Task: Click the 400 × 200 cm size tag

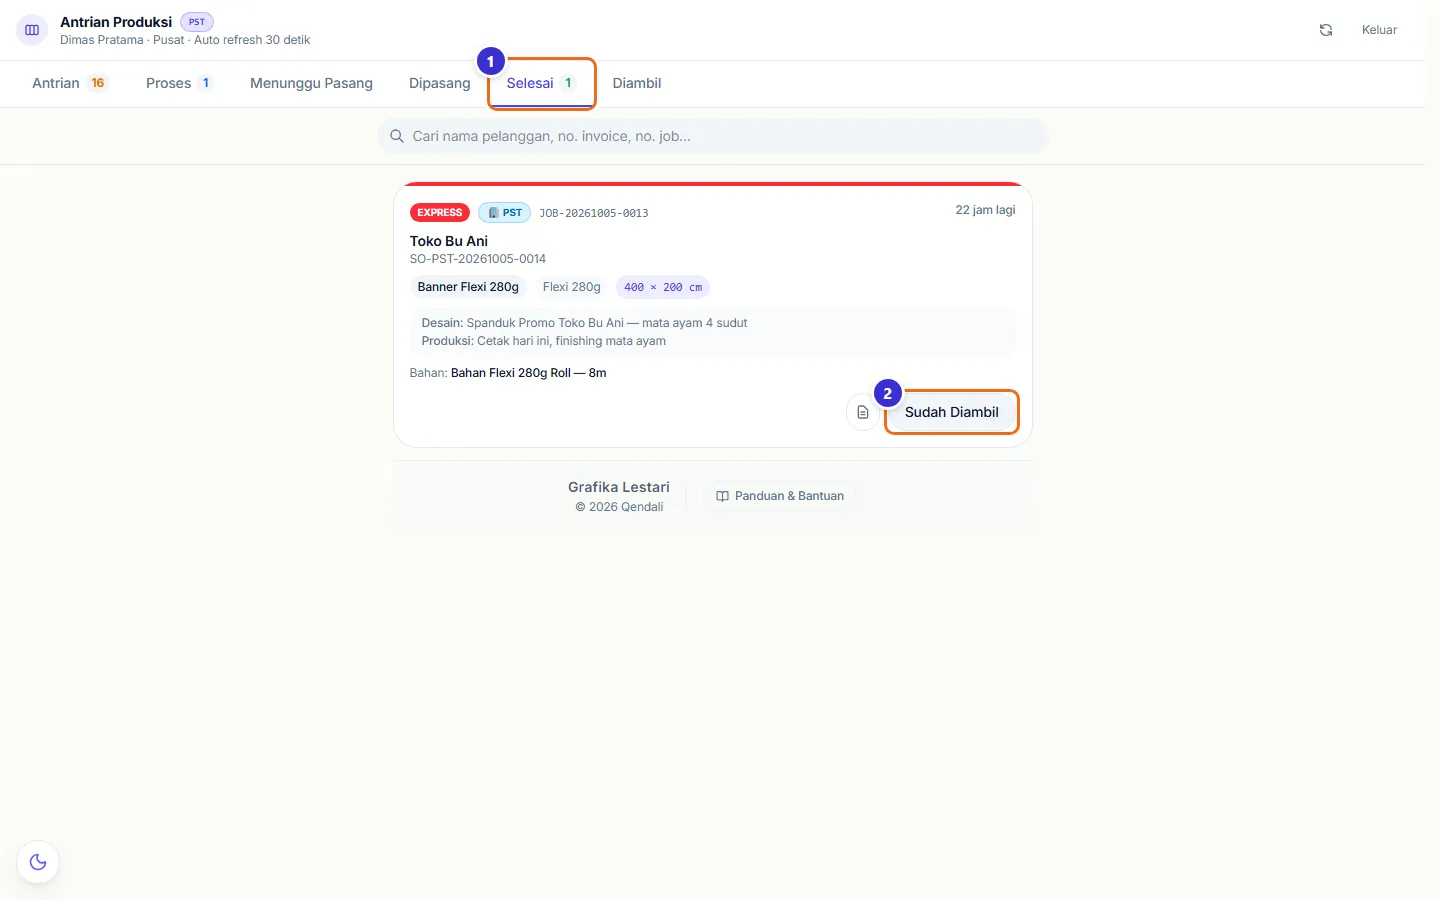Action: pyautogui.click(x=663, y=287)
